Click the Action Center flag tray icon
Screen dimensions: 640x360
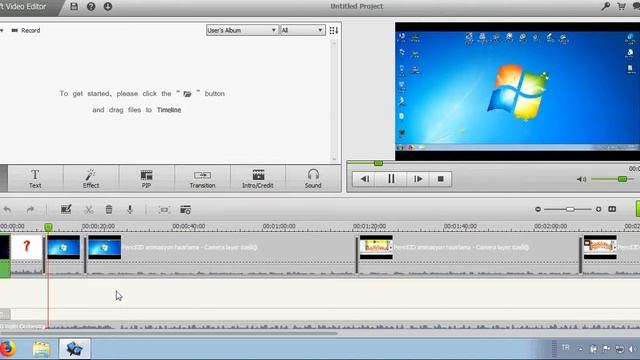click(607, 349)
